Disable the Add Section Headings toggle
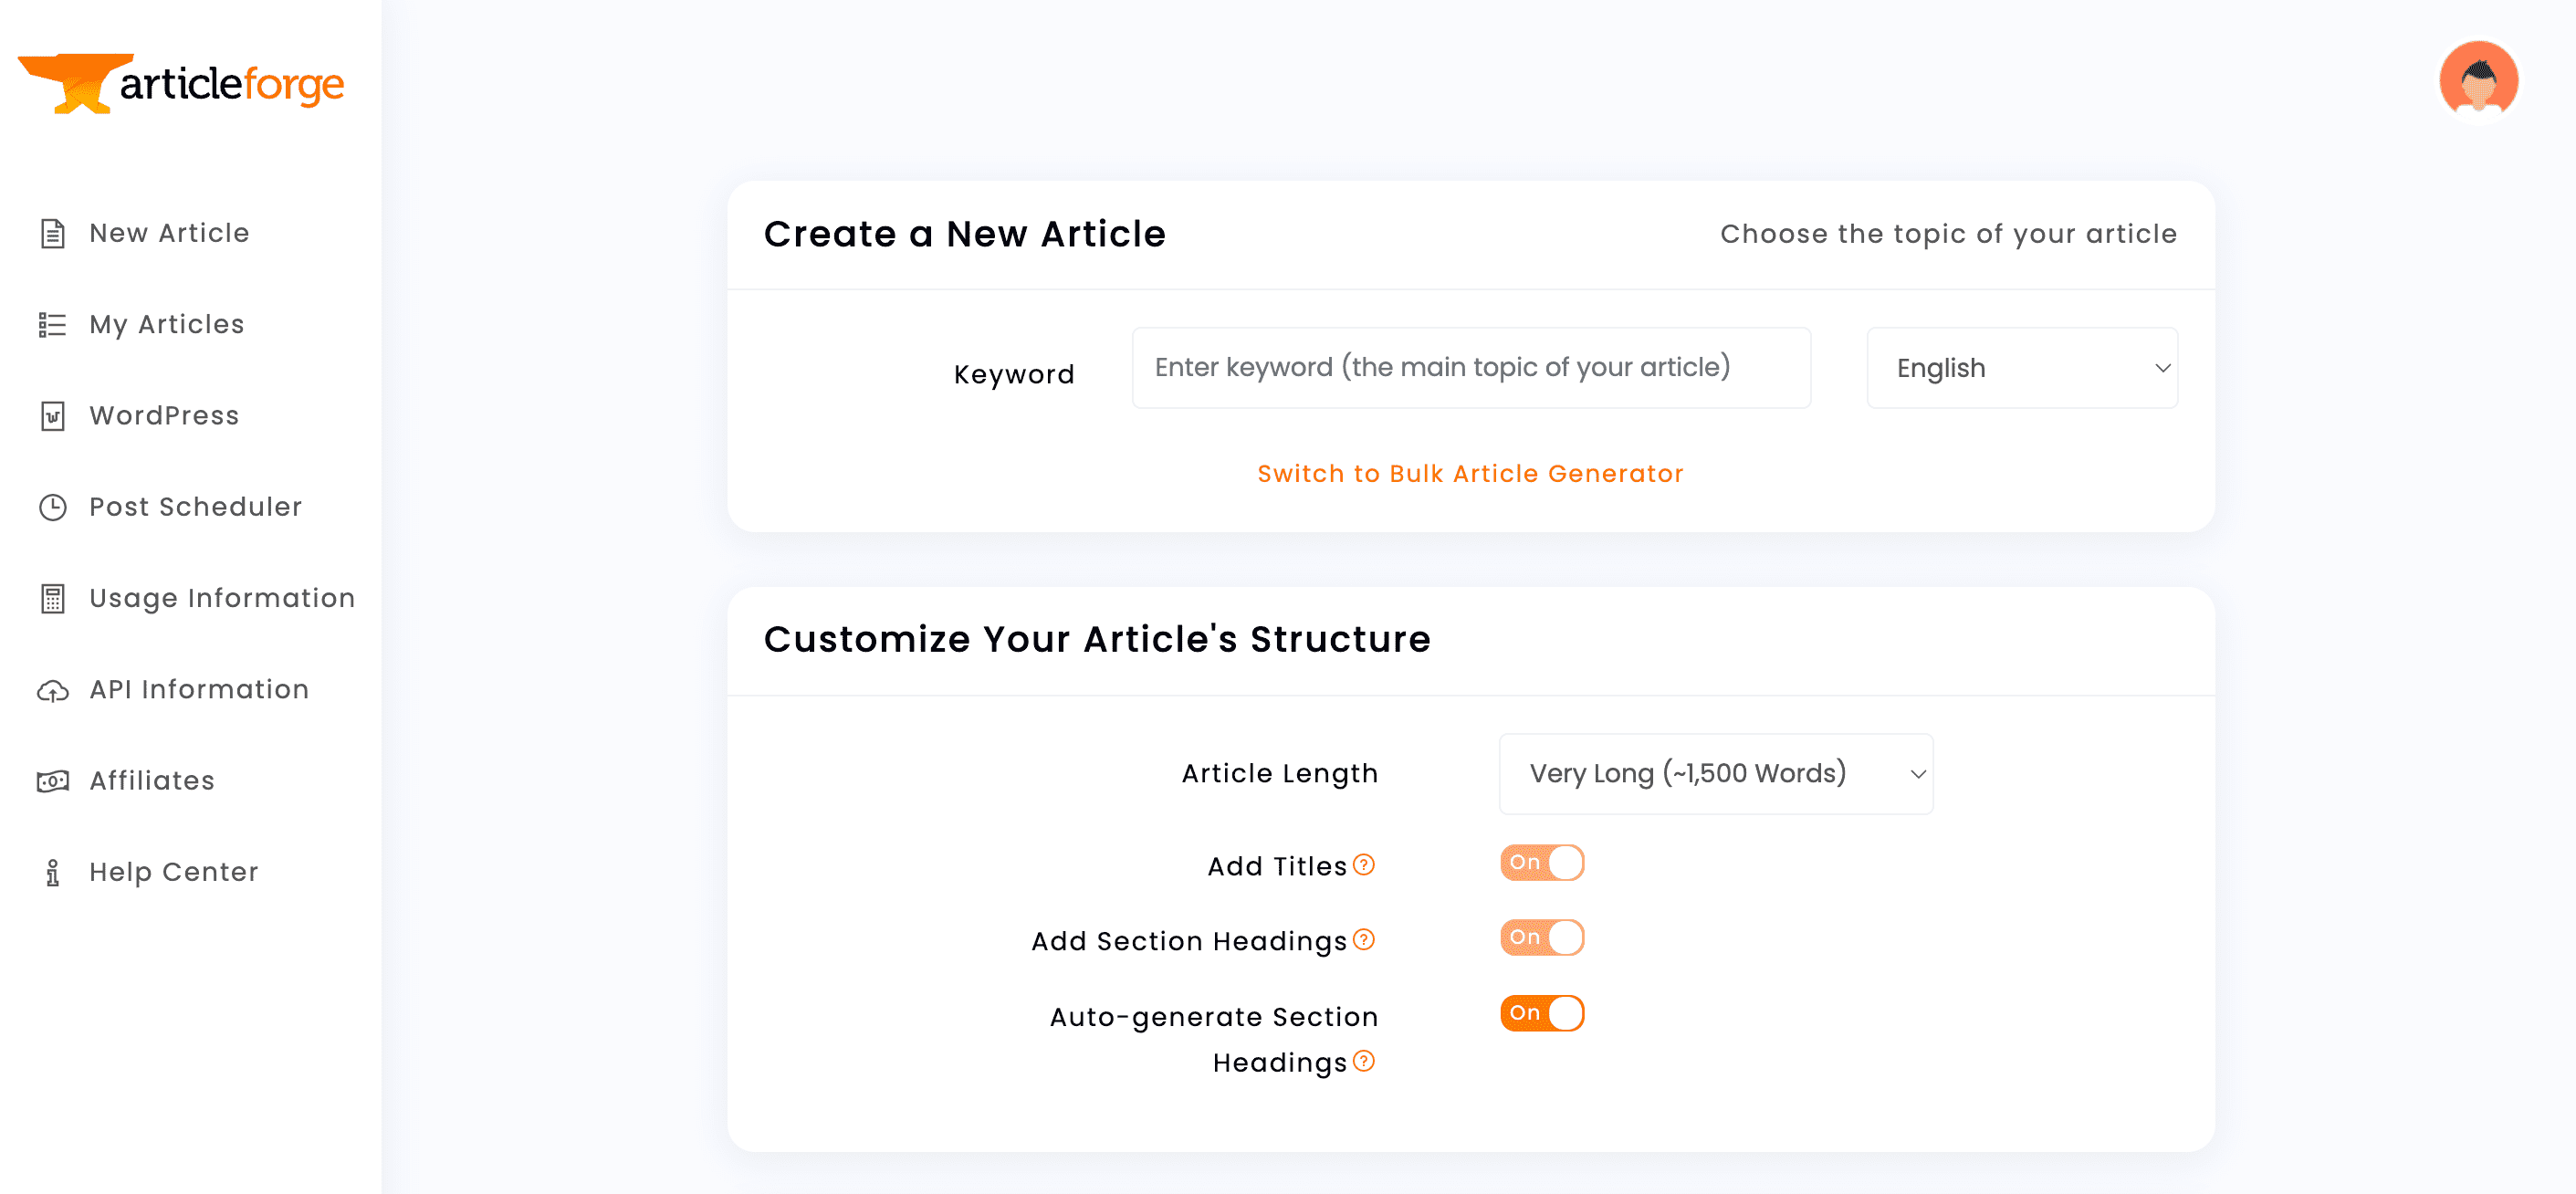The image size is (2576, 1194). pos(1542,937)
